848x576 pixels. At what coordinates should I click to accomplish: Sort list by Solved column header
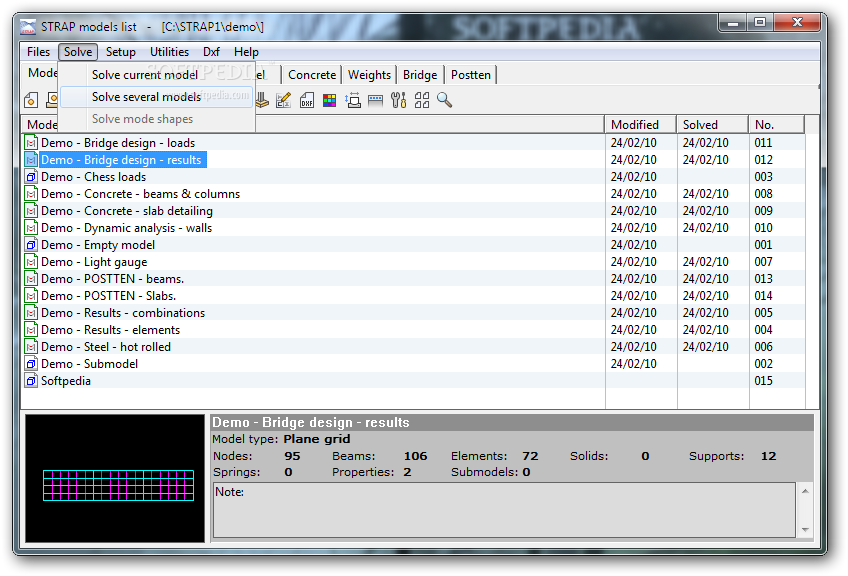click(712, 124)
